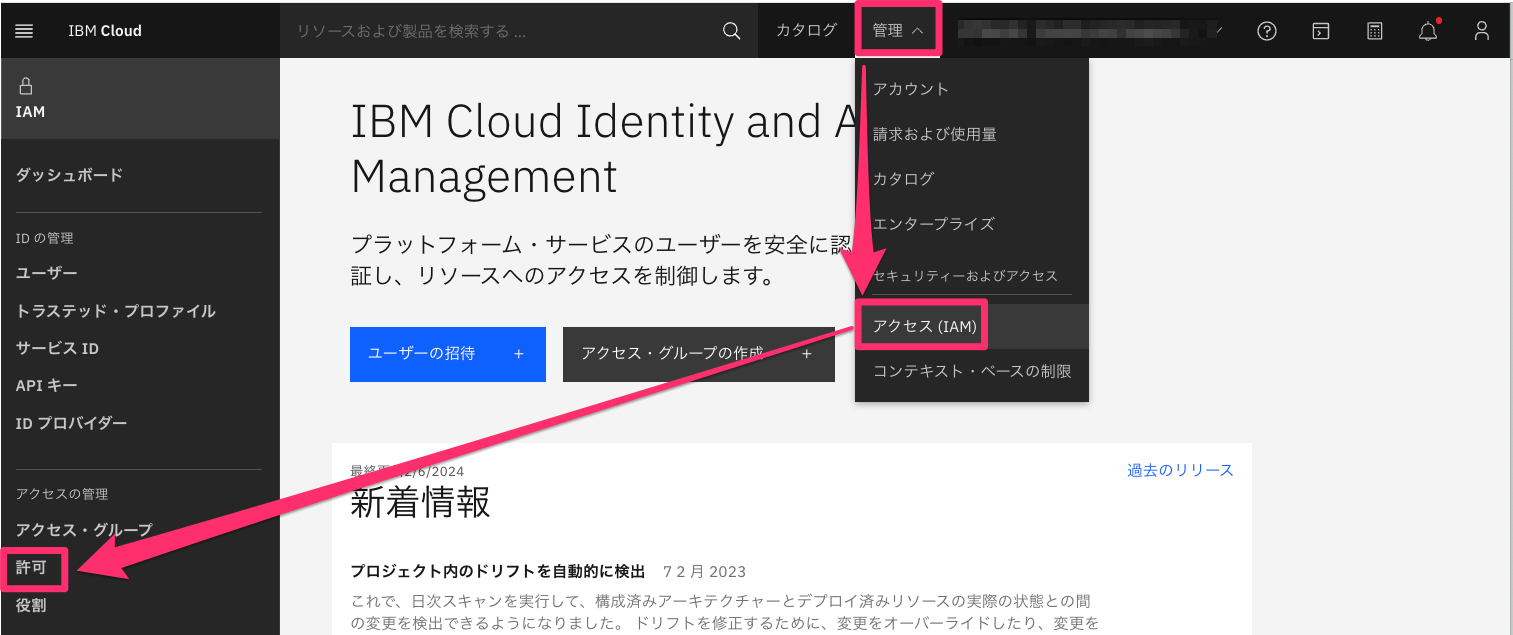The height and width of the screenshot is (635, 1513).
Task: Open 役割 in sidebar
Action: pyautogui.click(x=31, y=605)
